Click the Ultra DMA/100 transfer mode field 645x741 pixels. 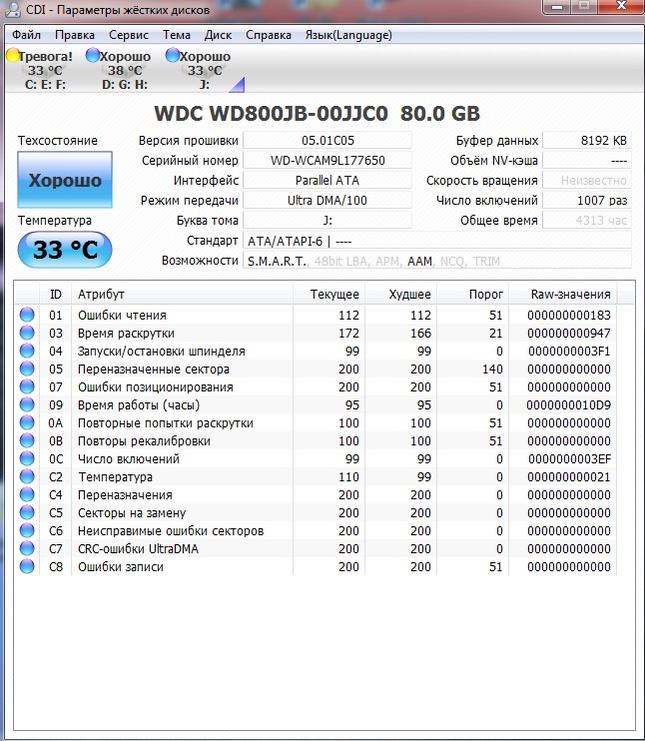coord(327,200)
